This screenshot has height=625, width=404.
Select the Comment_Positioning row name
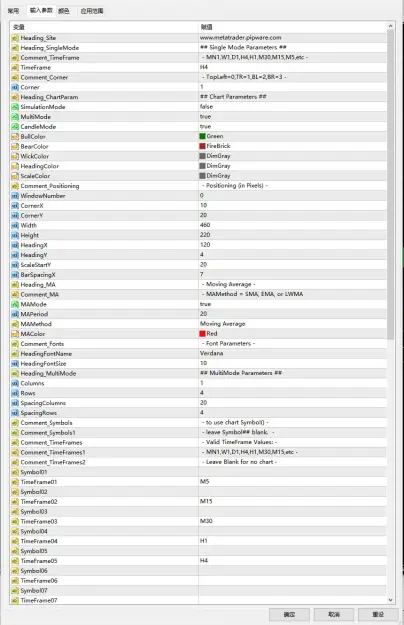pos(50,186)
